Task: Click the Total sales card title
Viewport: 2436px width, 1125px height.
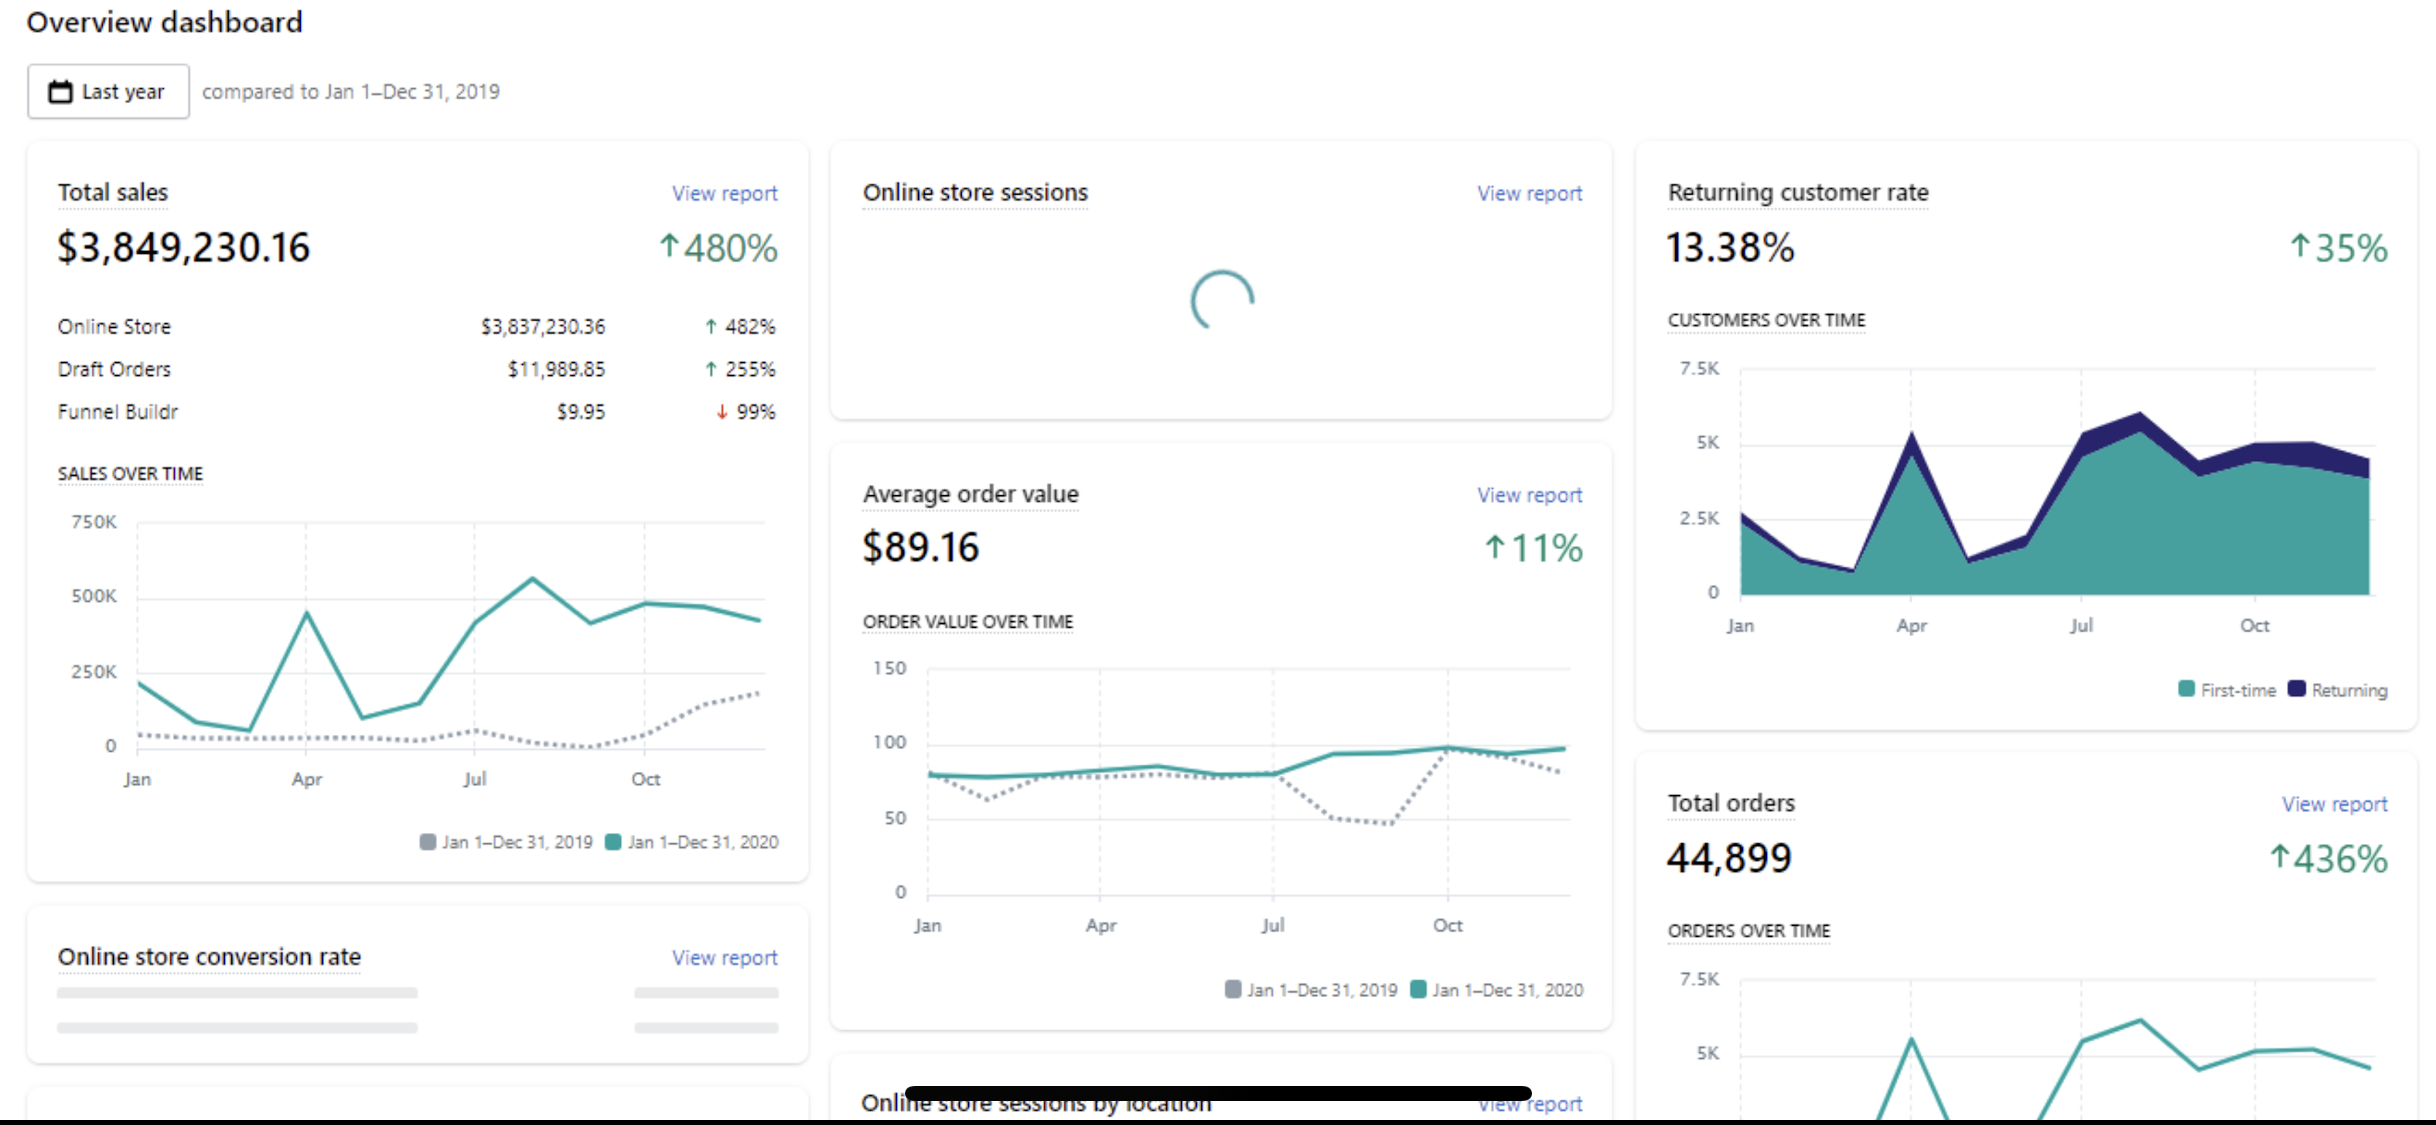Action: pyautogui.click(x=113, y=192)
